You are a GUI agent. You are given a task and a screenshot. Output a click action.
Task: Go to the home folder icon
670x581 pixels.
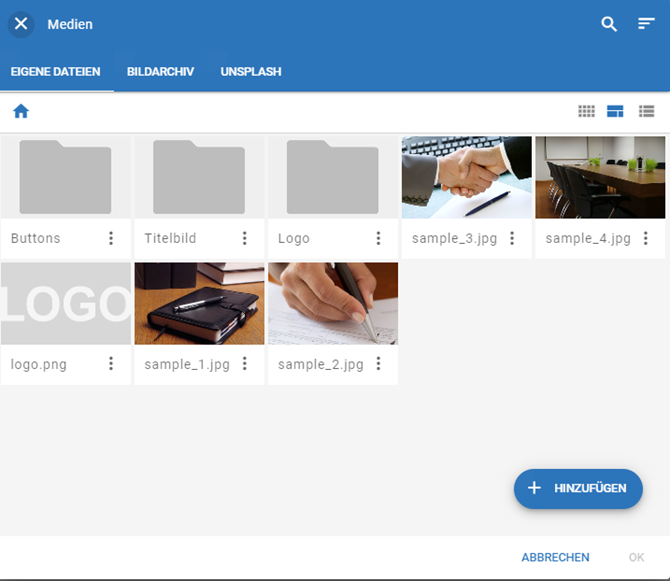(21, 111)
